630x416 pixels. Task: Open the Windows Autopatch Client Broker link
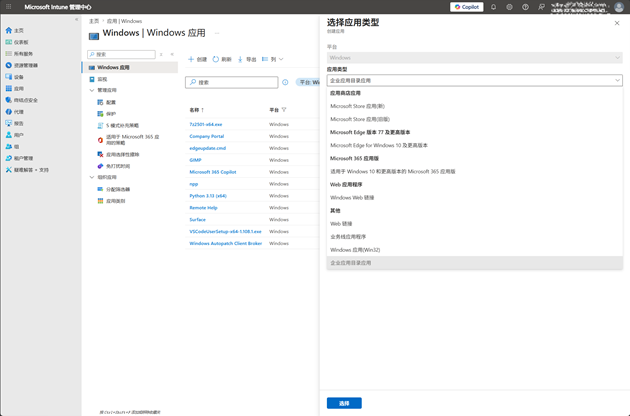pyautogui.click(x=225, y=244)
